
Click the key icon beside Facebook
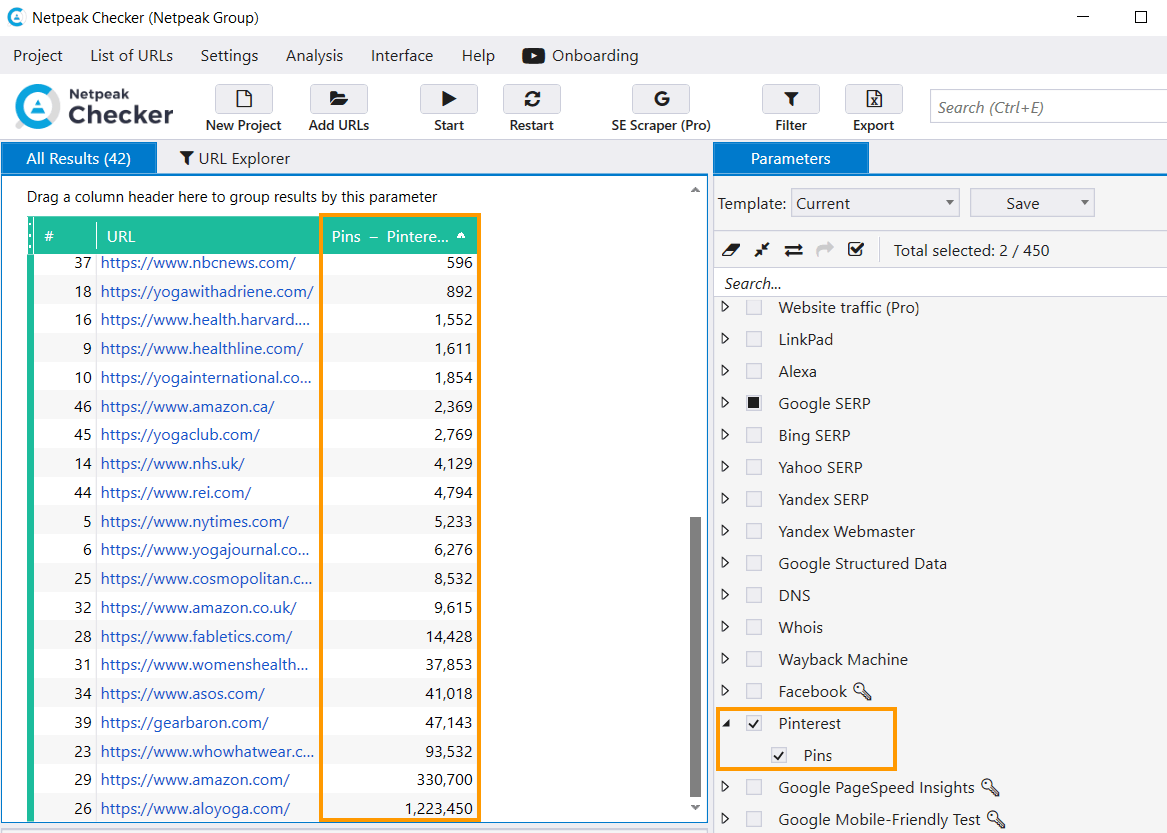click(x=862, y=692)
